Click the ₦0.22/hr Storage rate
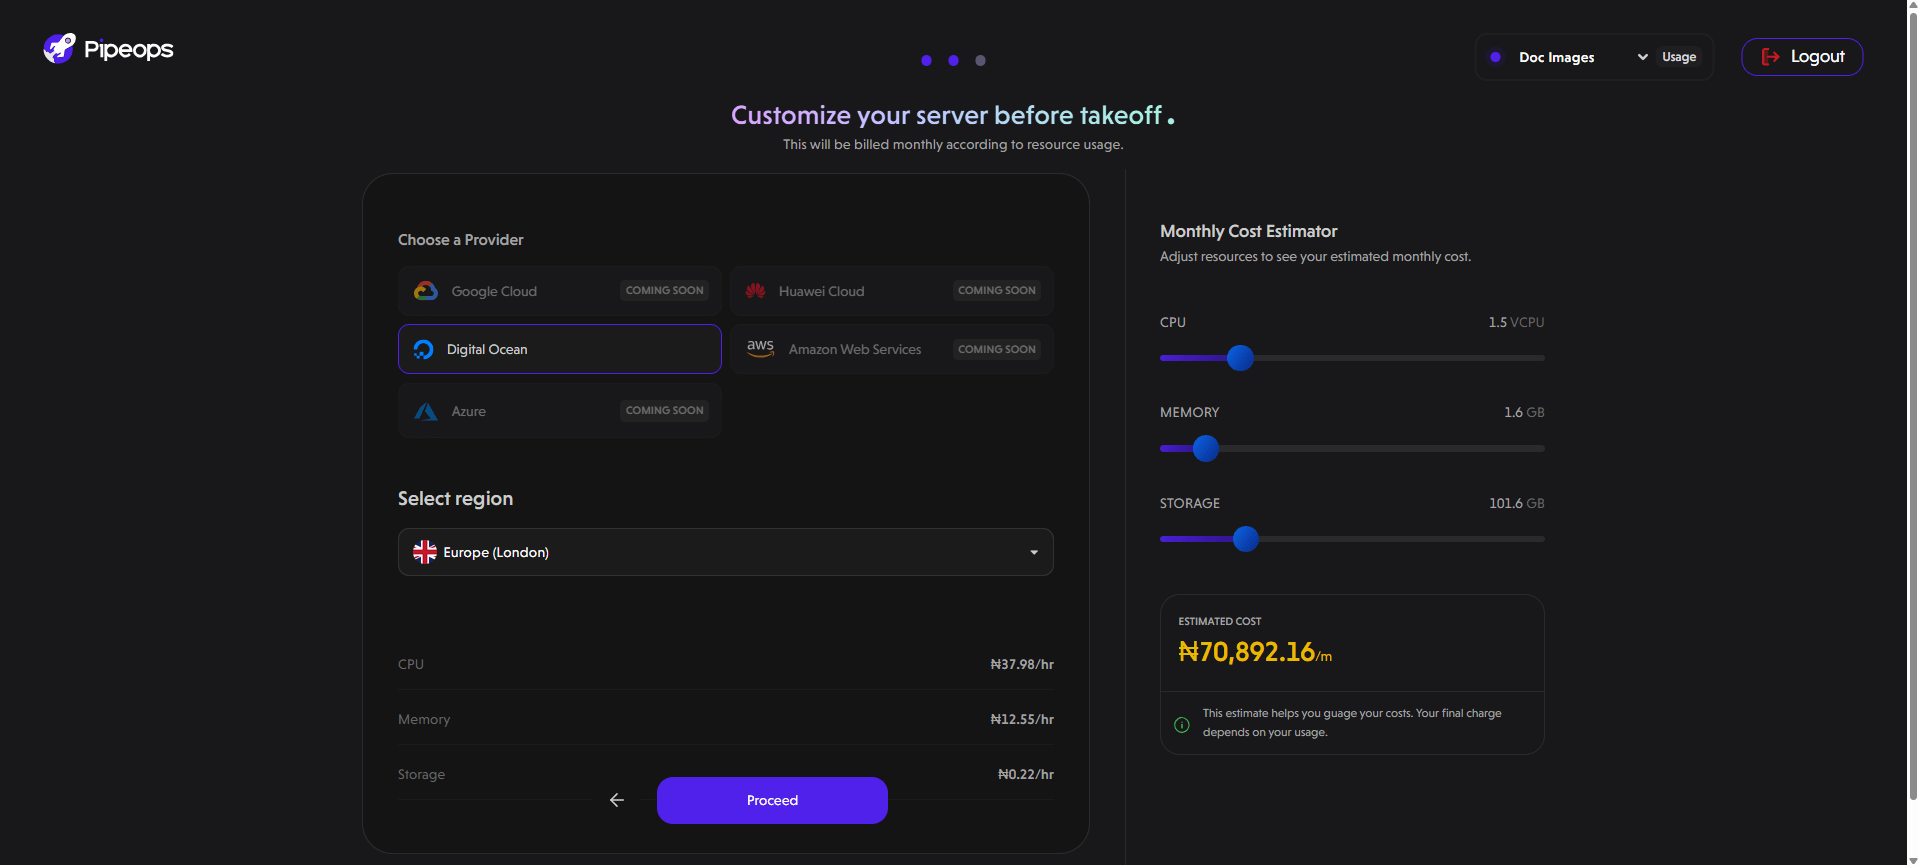 click(1026, 774)
